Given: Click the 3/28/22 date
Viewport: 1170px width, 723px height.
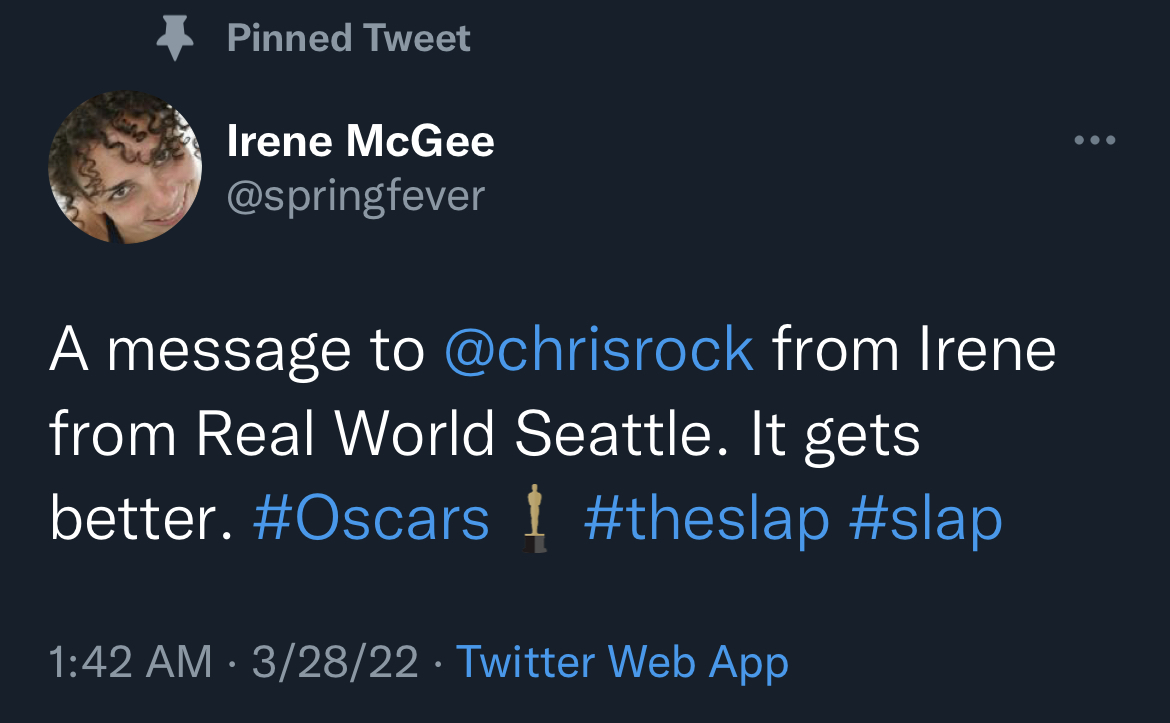Looking at the screenshot, I should 335,662.
